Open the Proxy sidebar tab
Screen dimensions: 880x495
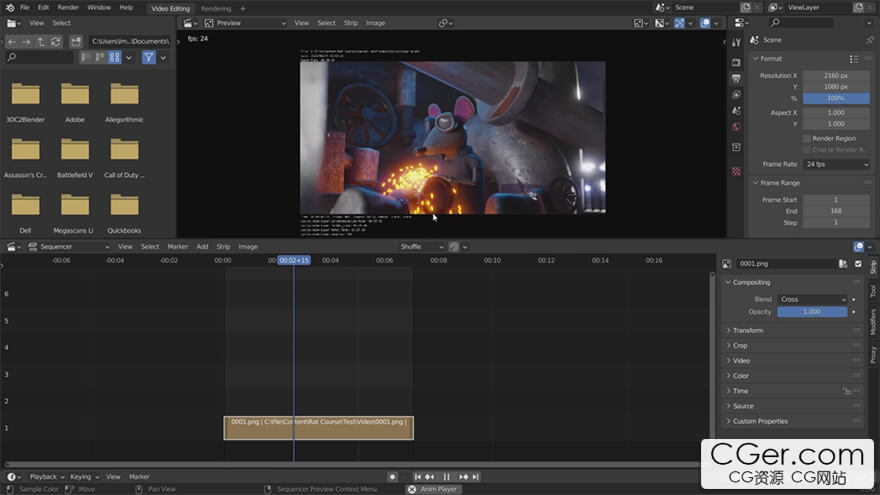(x=873, y=355)
